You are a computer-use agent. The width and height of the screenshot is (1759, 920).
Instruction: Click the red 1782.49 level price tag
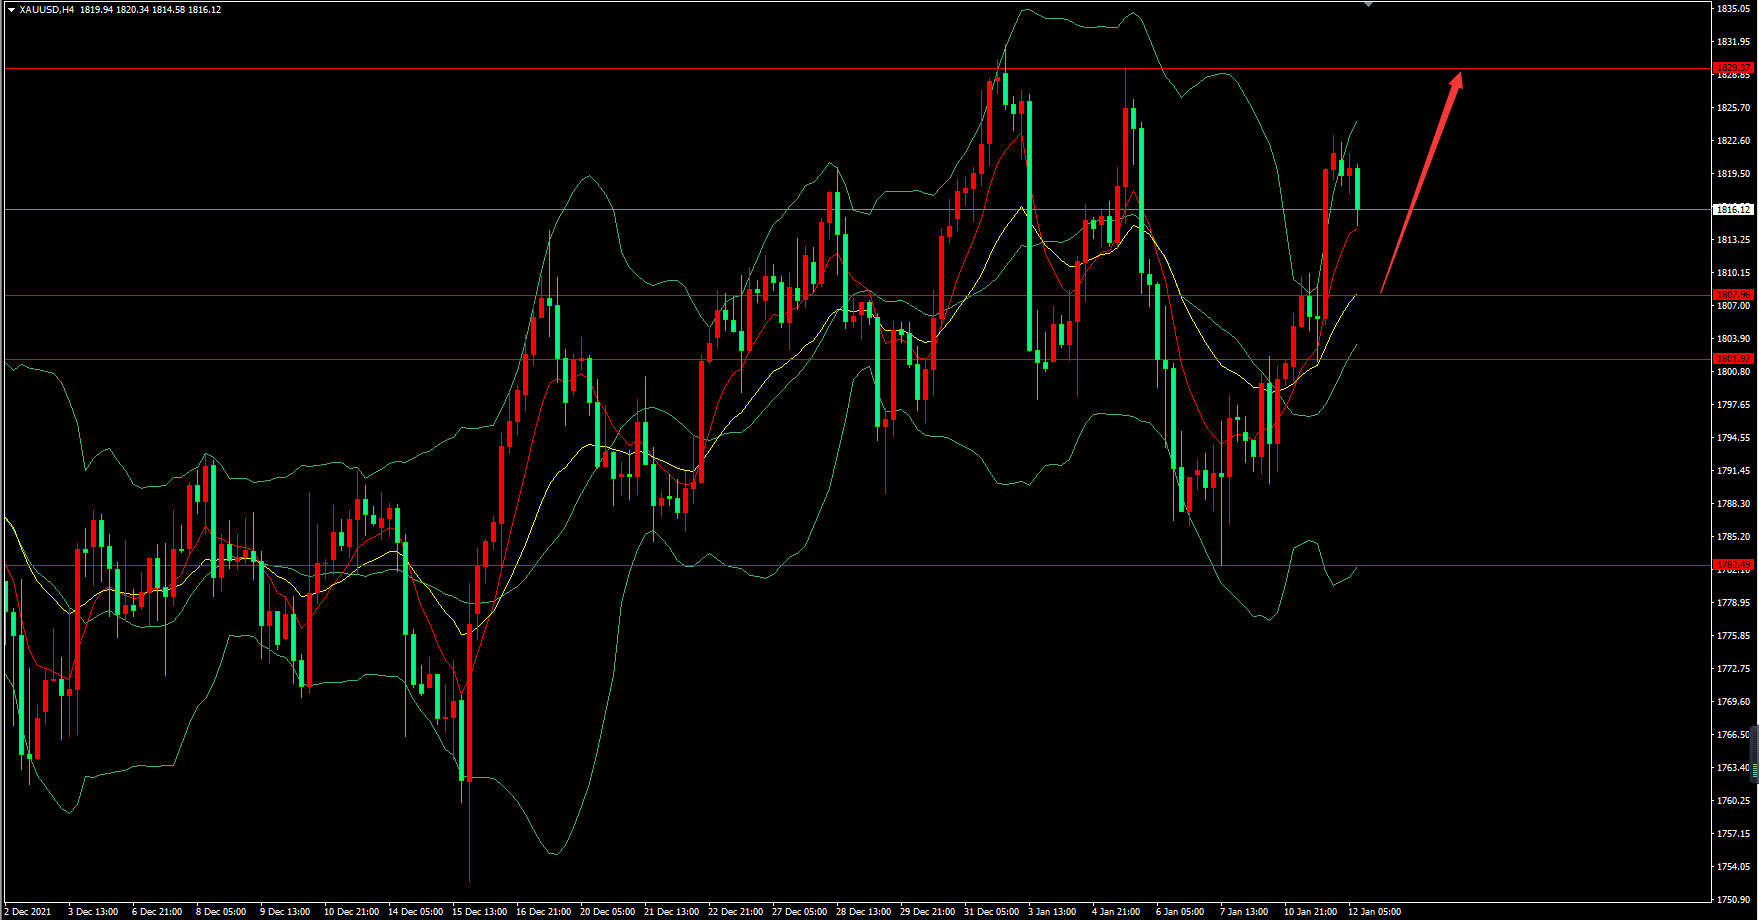[x=1733, y=565]
